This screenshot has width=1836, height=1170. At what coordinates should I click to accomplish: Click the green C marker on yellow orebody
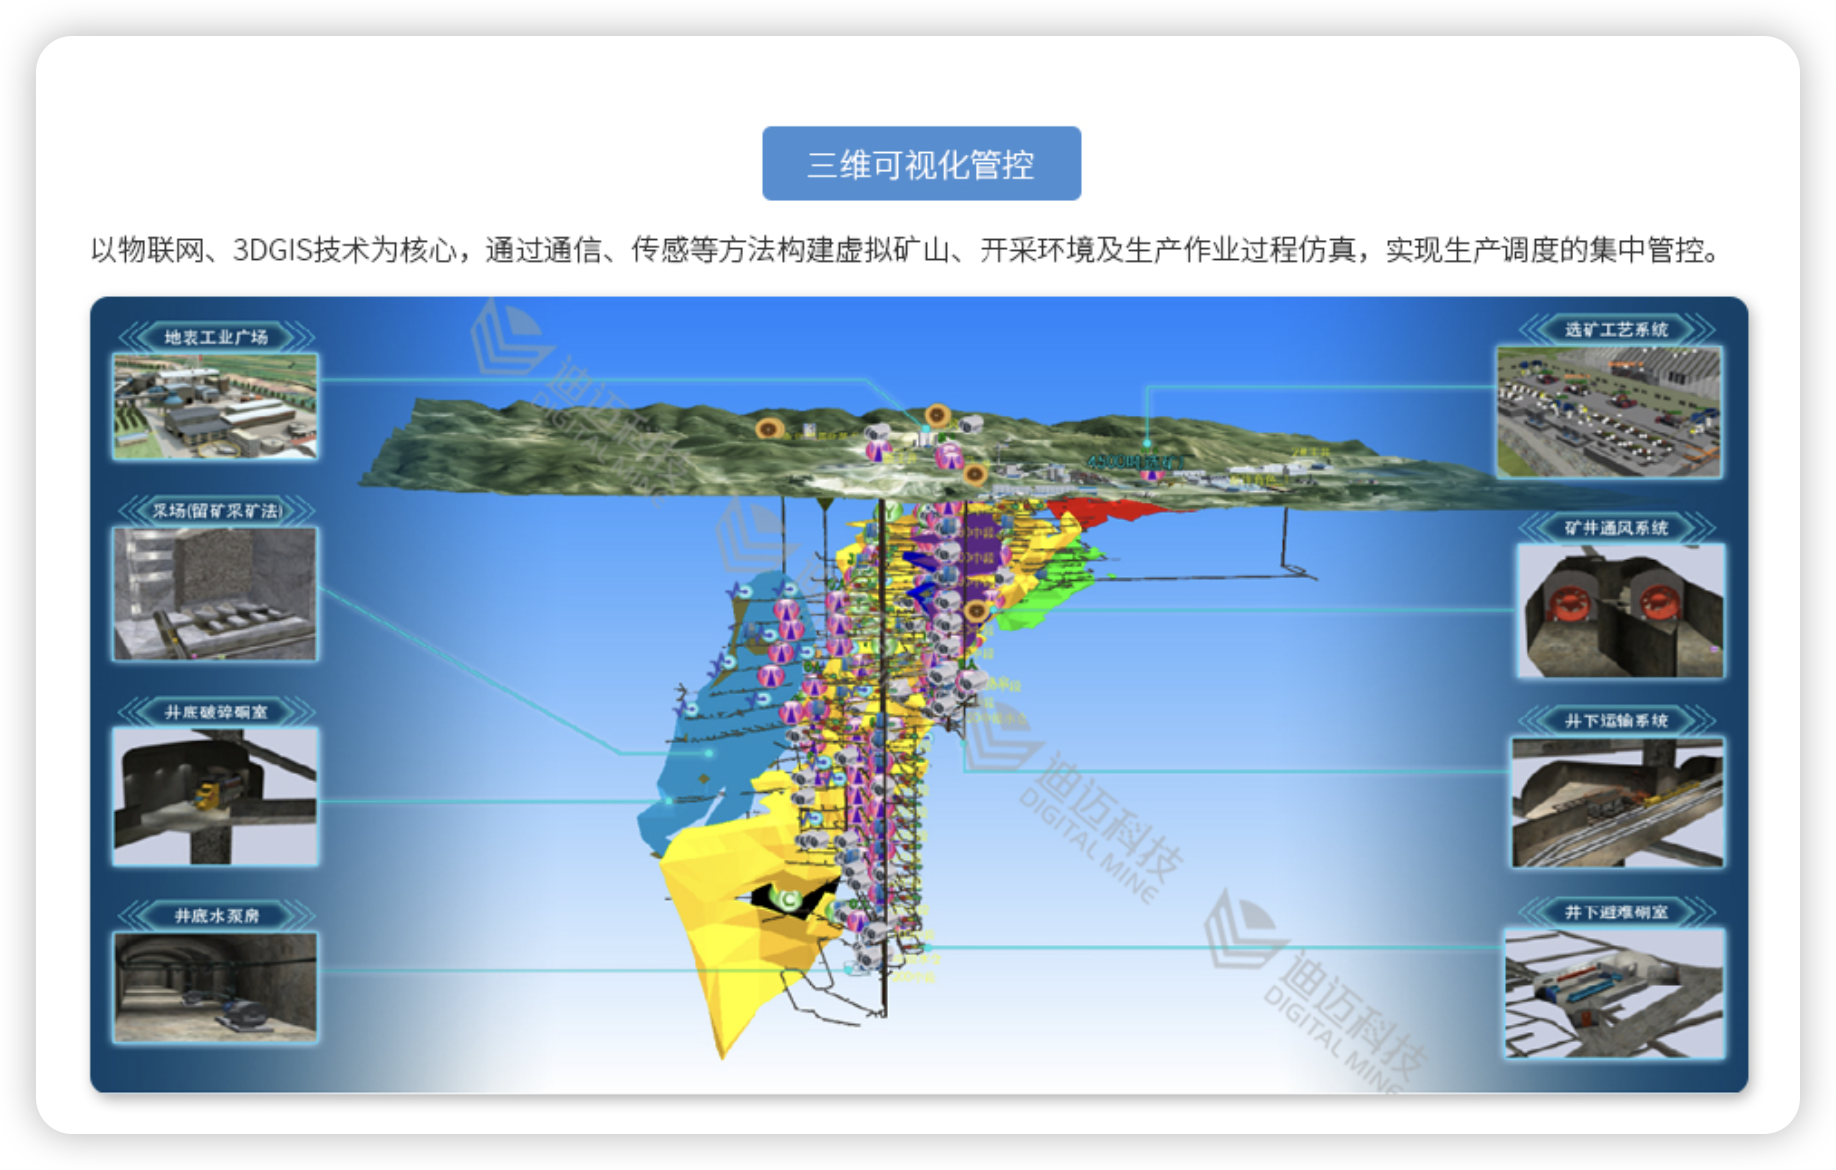click(x=789, y=900)
